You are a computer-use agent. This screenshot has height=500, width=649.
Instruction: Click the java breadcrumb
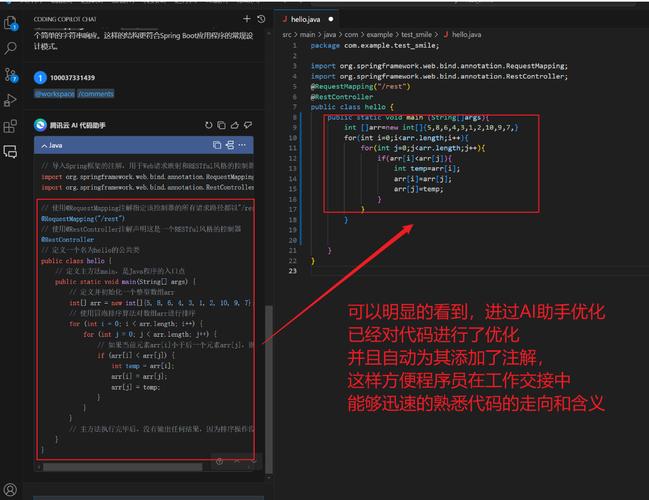330,35
